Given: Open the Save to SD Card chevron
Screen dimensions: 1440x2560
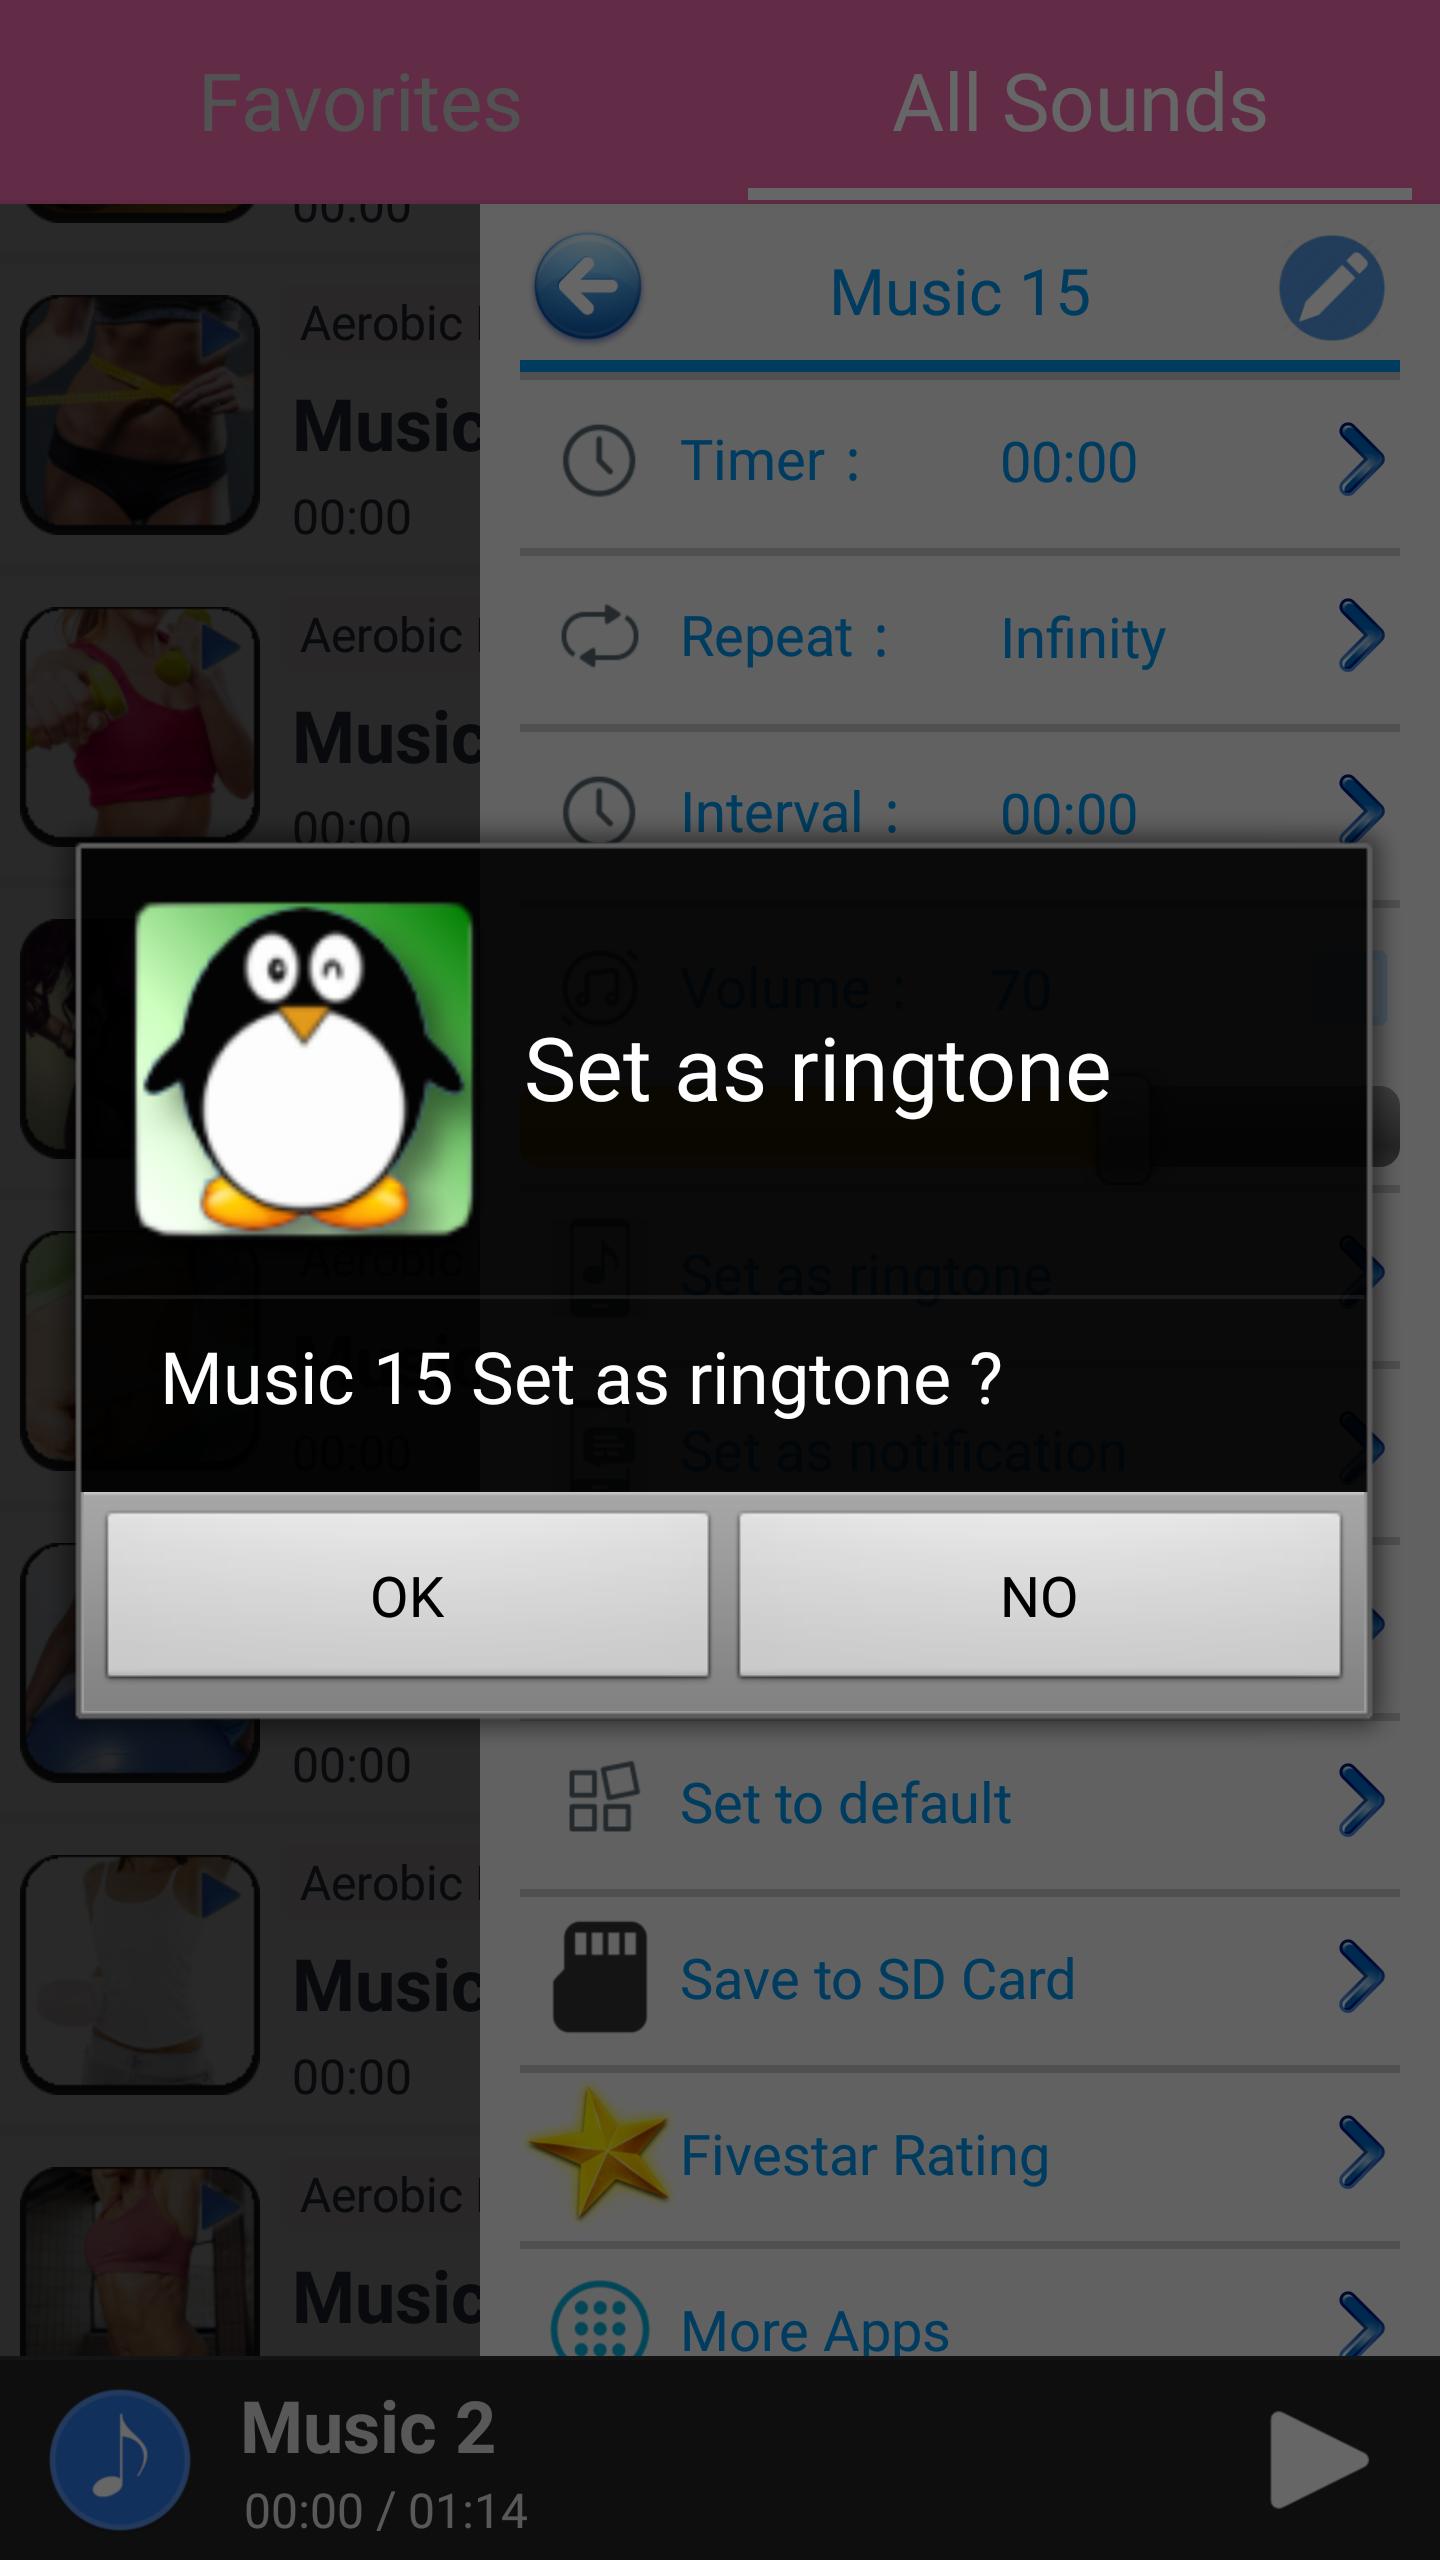Looking at the screenshot, I should pos(1361,1977).
